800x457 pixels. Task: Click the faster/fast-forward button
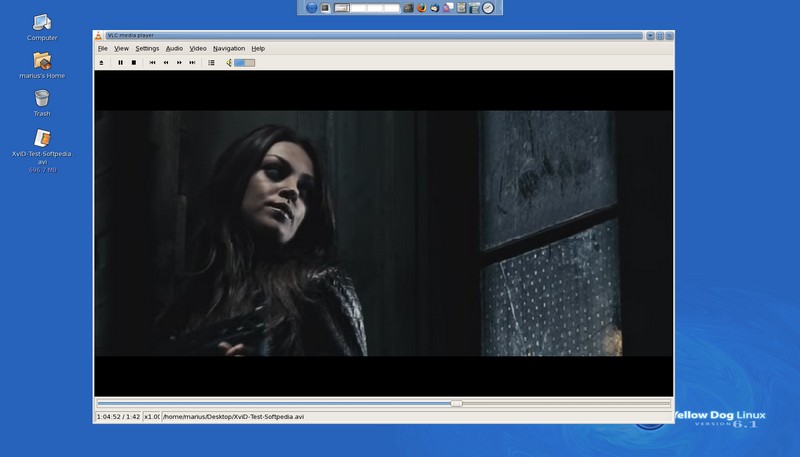click(179, 63)
